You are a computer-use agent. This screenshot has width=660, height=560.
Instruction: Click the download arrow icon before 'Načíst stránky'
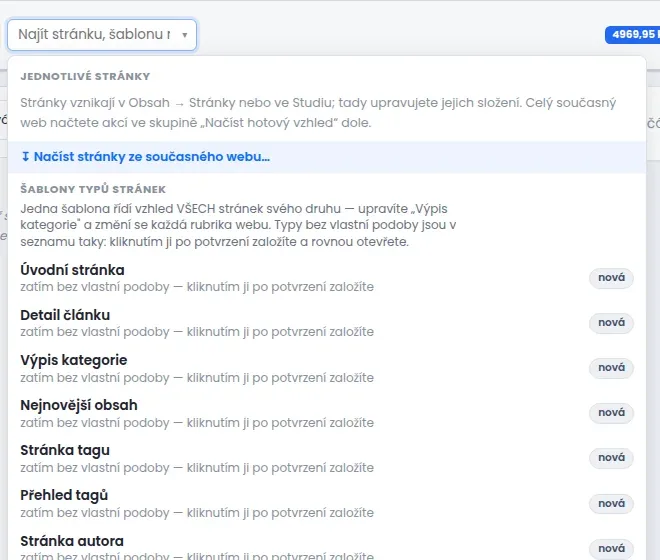click(x=25, y=157)
